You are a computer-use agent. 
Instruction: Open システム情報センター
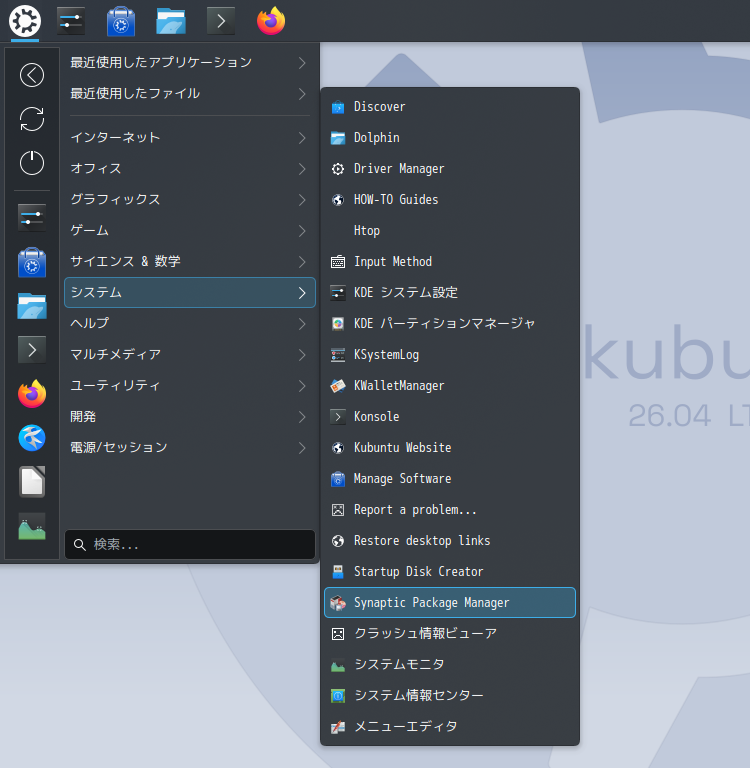pos(450,695)
